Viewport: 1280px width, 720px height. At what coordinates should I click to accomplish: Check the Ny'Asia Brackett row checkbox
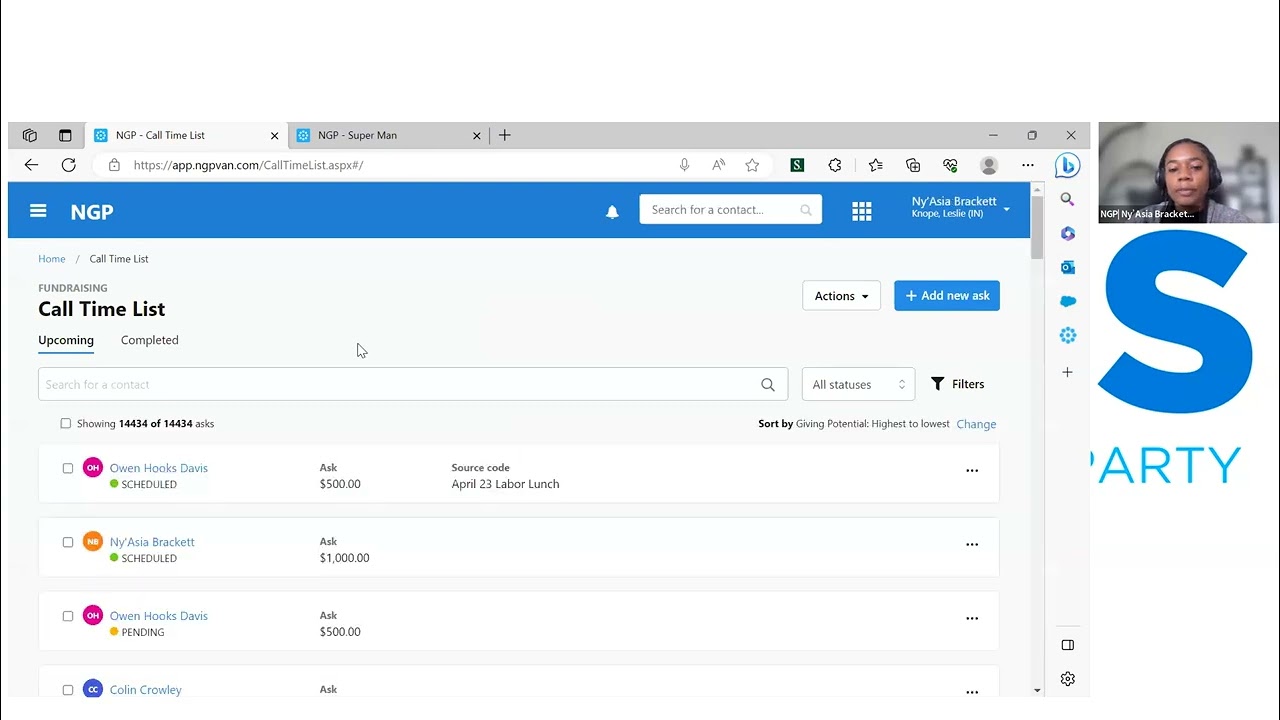point(68,542)
